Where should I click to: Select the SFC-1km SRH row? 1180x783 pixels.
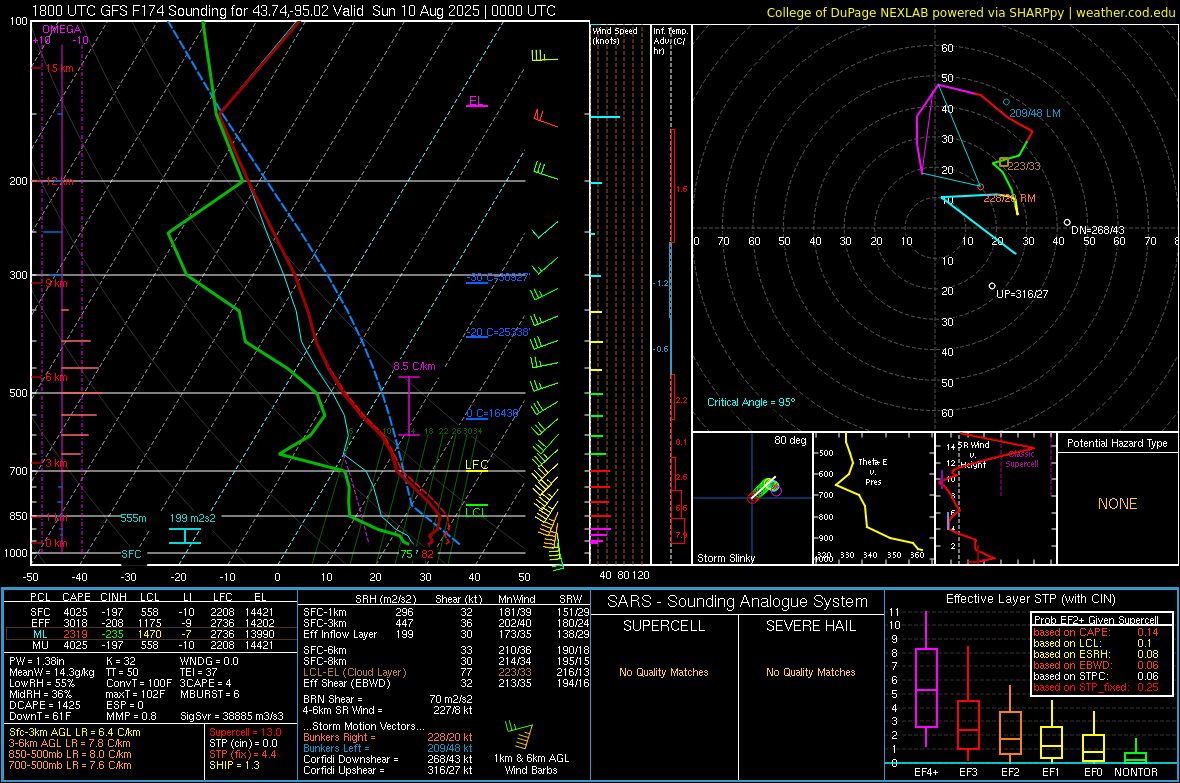coord(446,612)
